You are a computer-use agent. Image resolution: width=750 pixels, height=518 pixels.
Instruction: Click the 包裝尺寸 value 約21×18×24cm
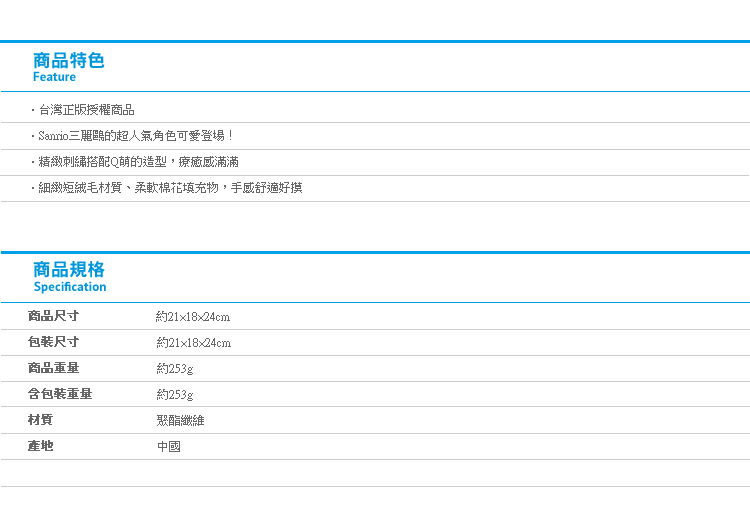(x=193, y=342)
